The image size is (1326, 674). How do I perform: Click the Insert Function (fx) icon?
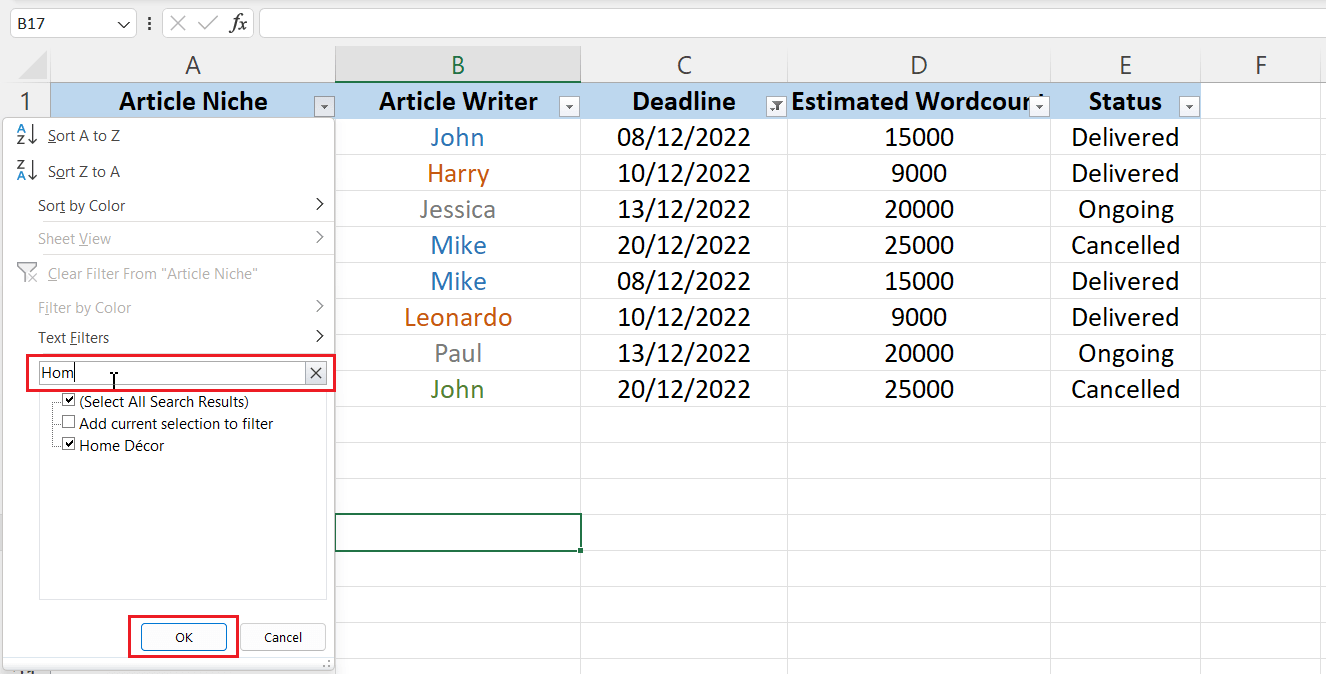238,22
